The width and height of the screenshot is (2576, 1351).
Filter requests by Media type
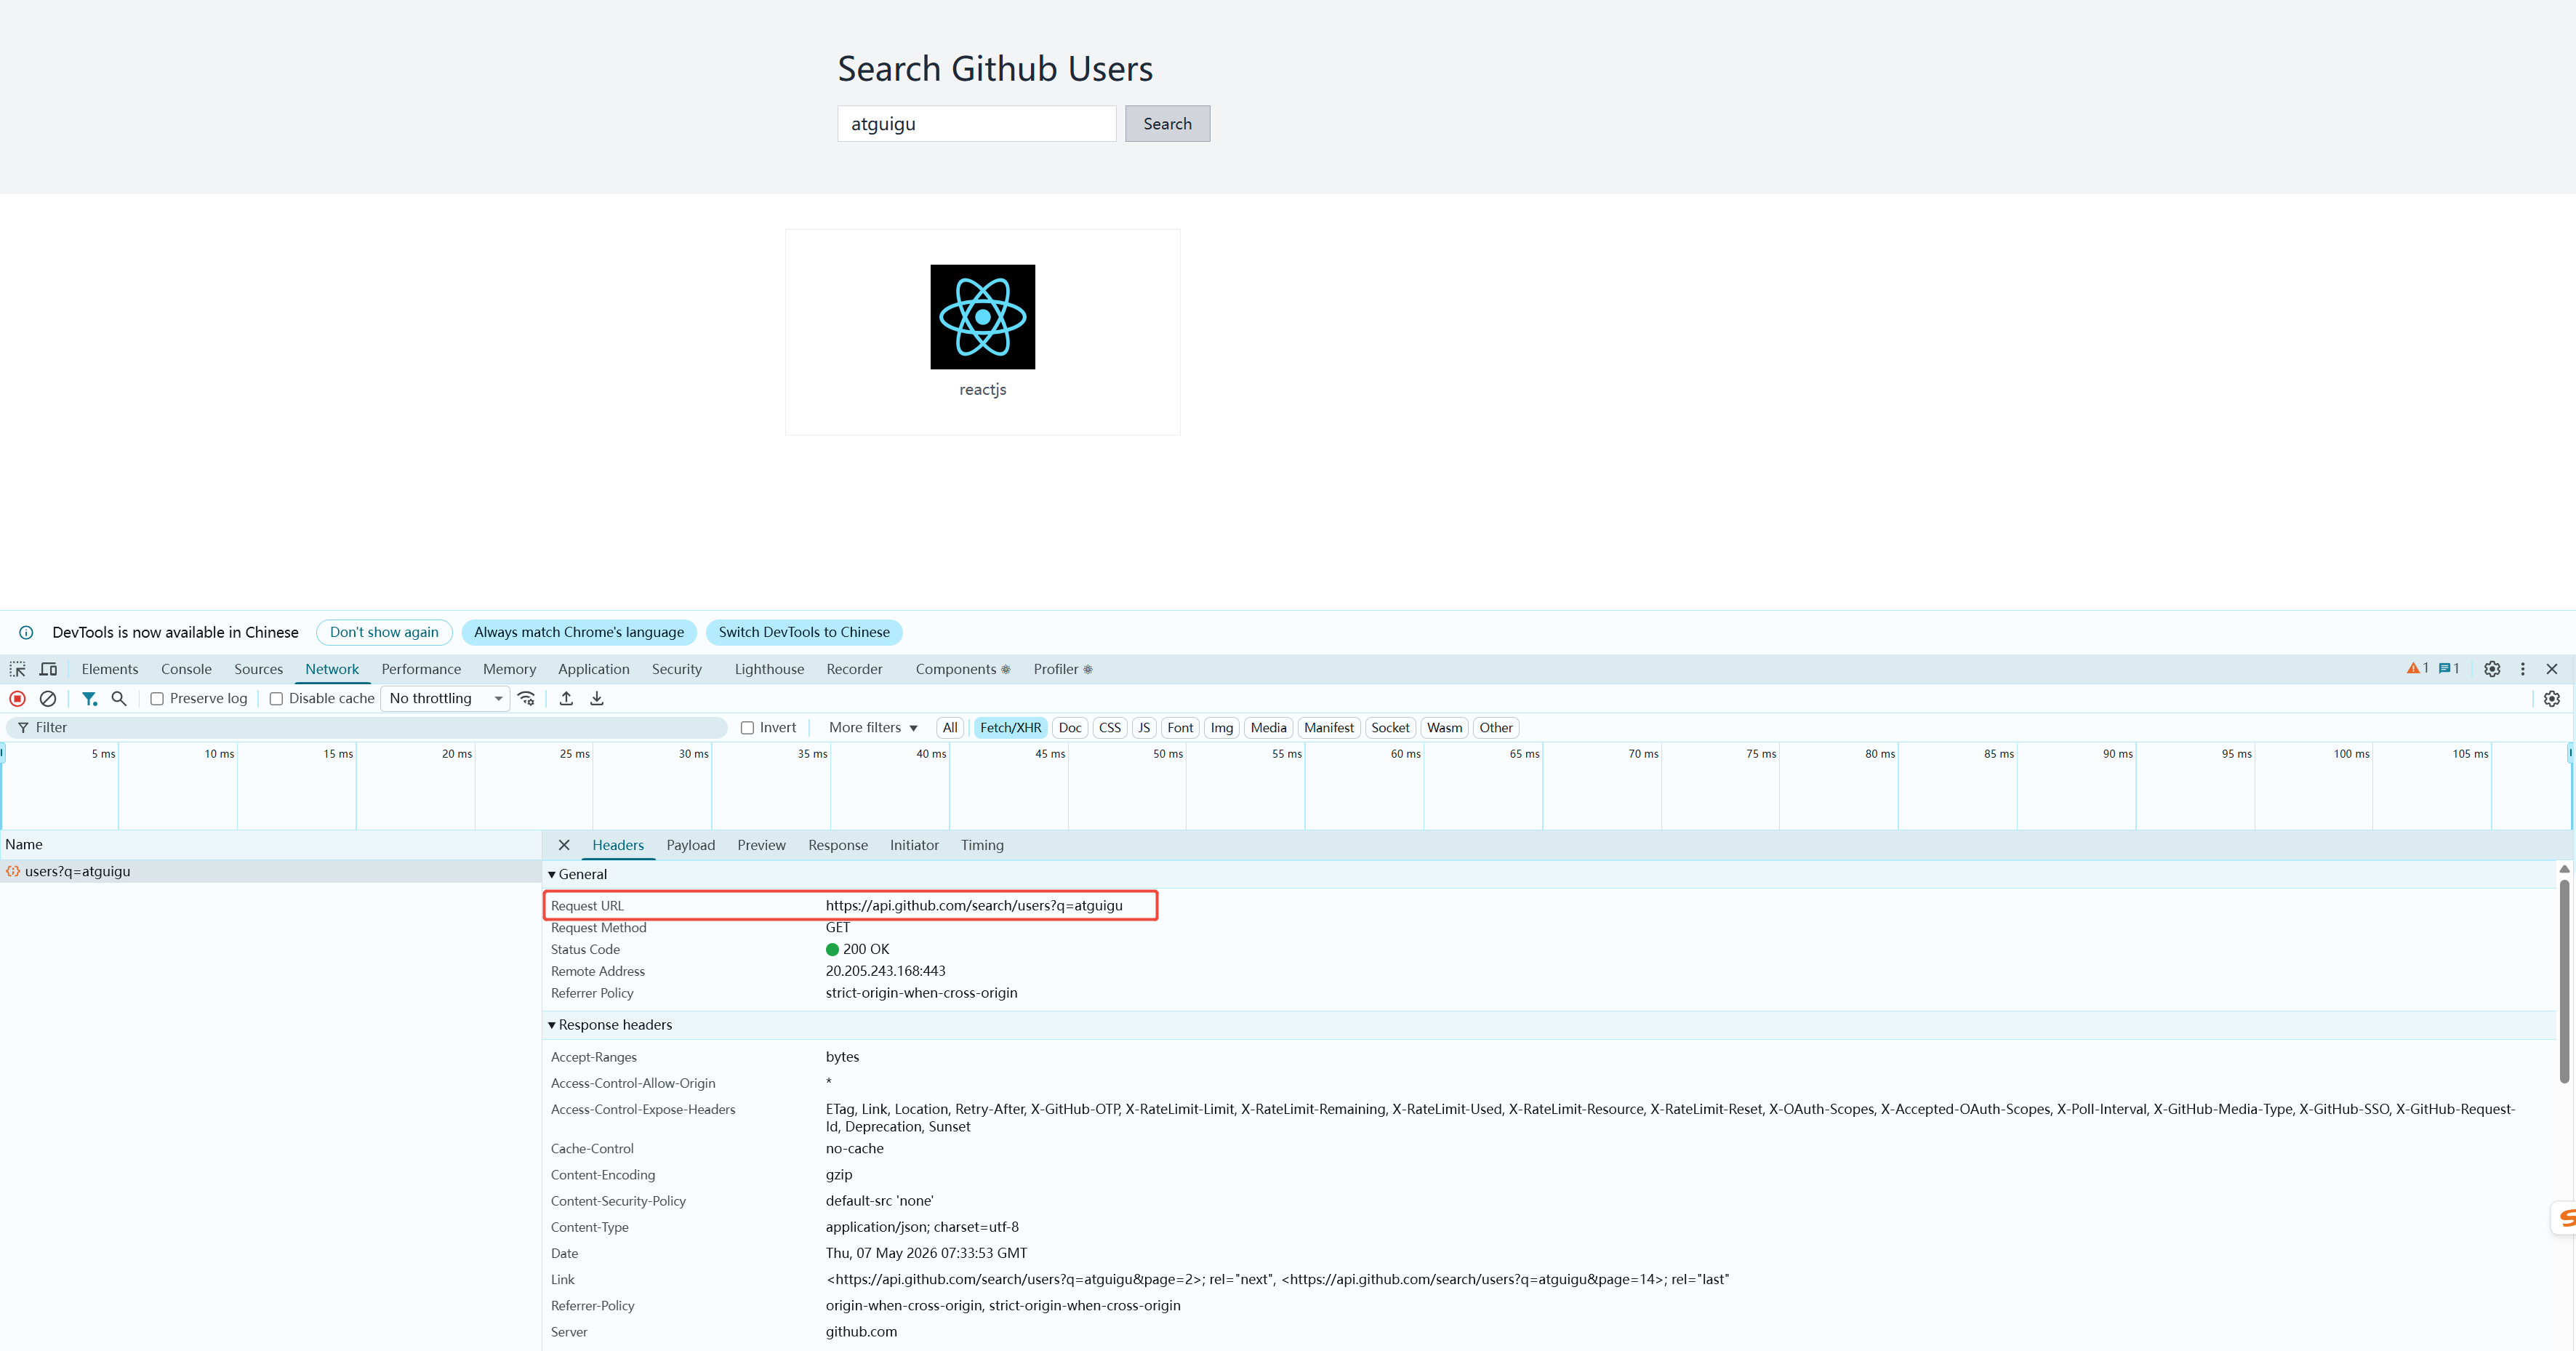1268,728
